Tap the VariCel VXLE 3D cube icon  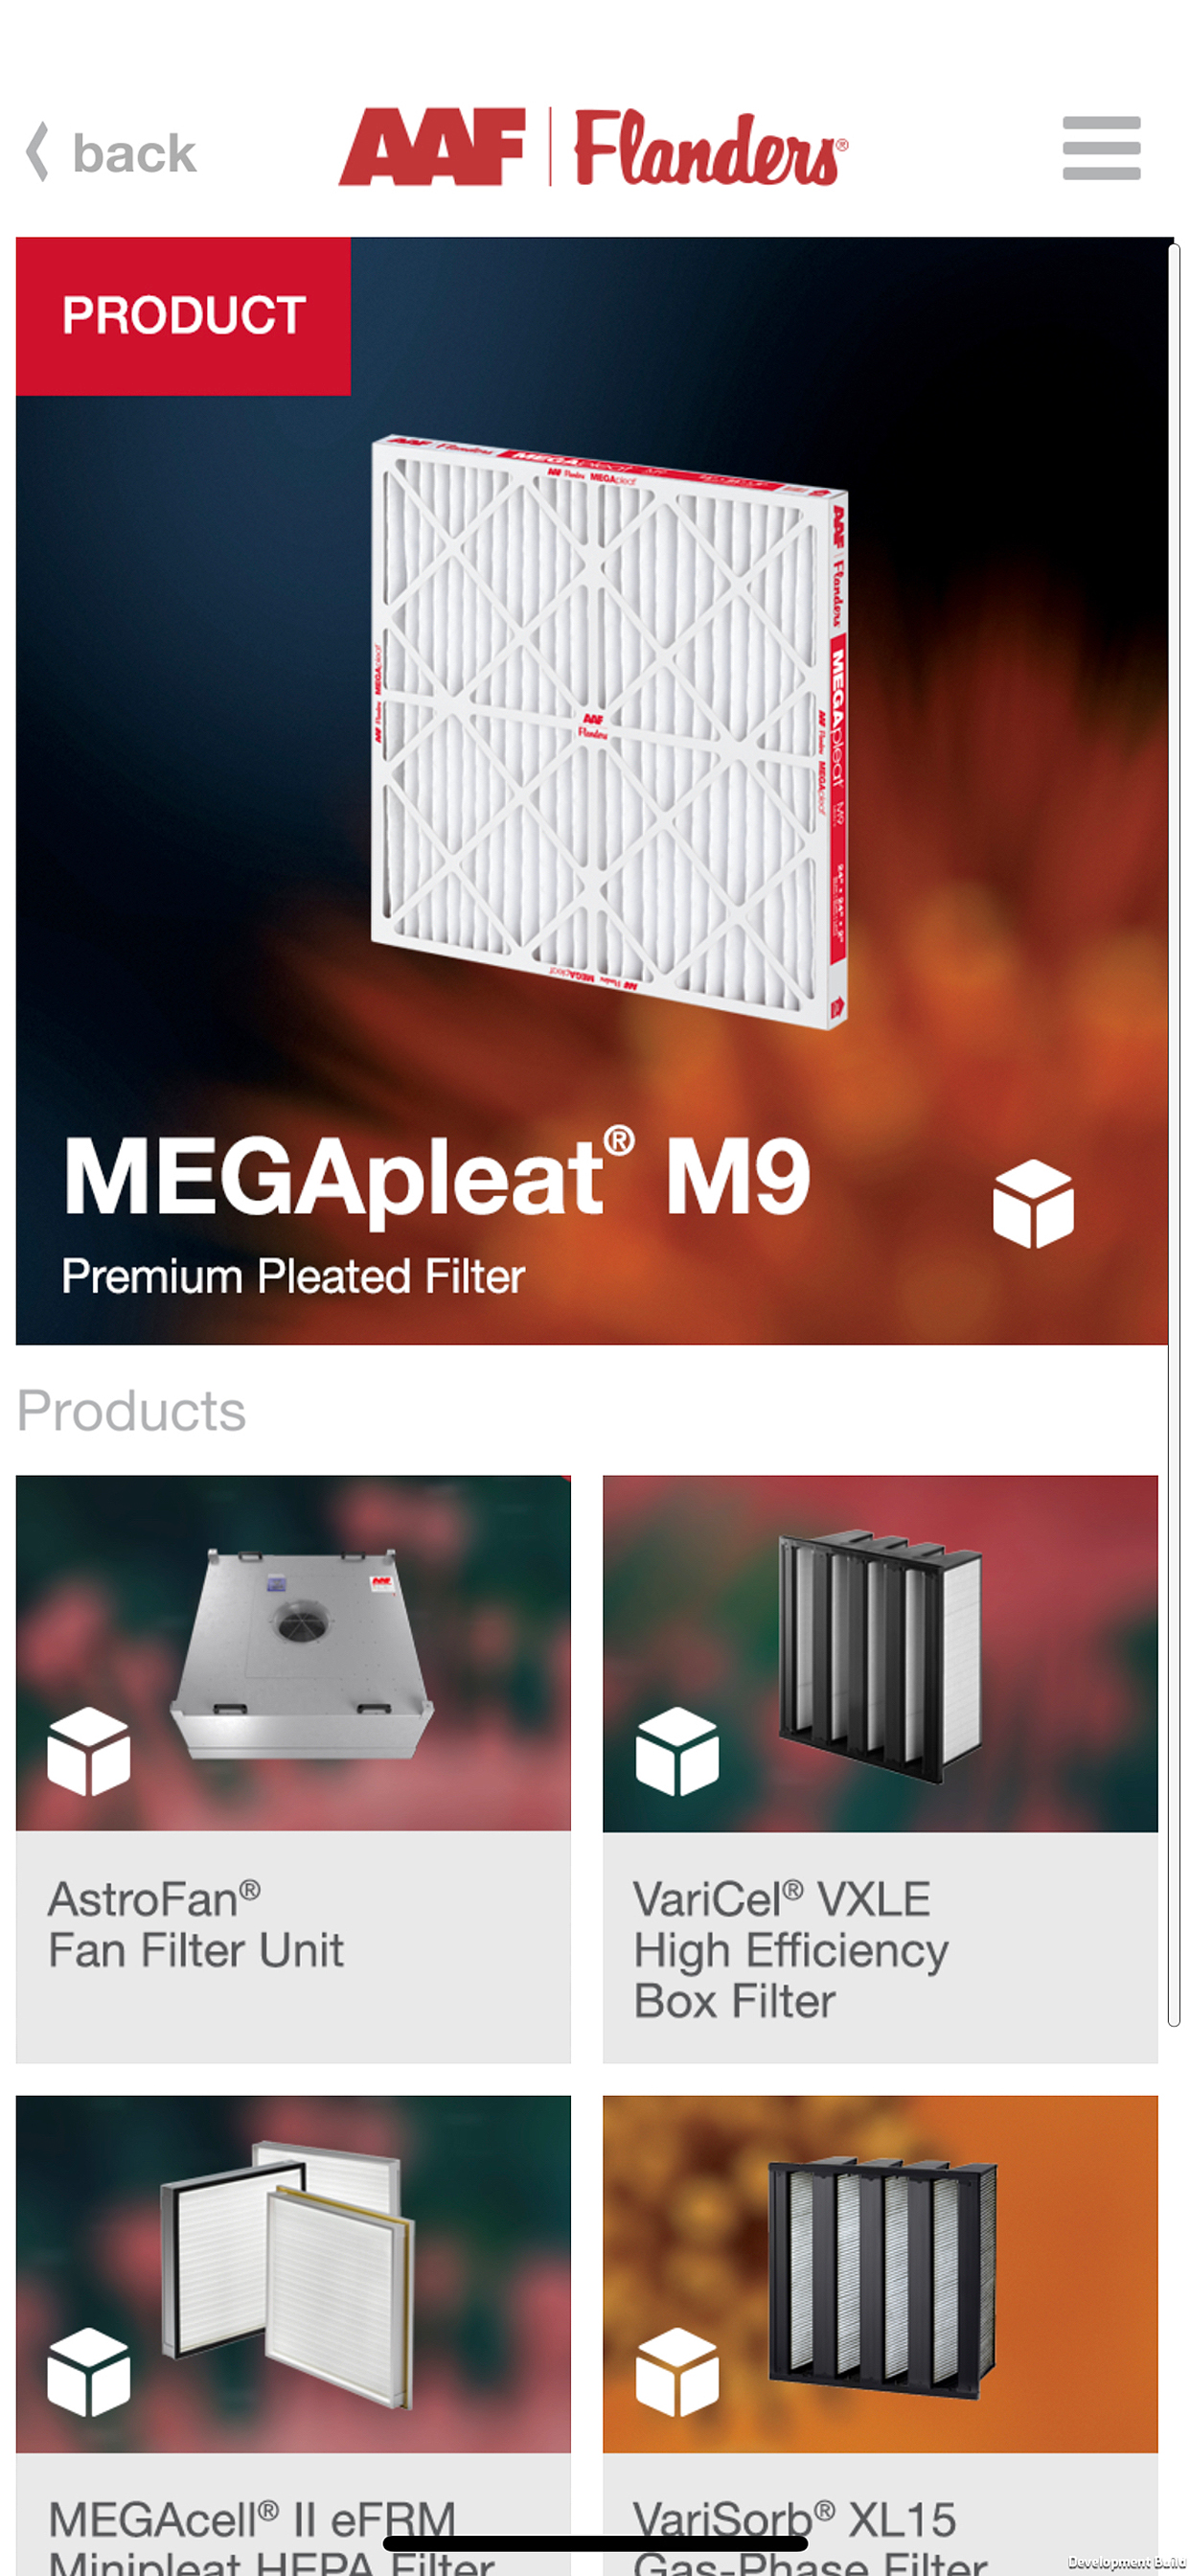point(677,1751)
